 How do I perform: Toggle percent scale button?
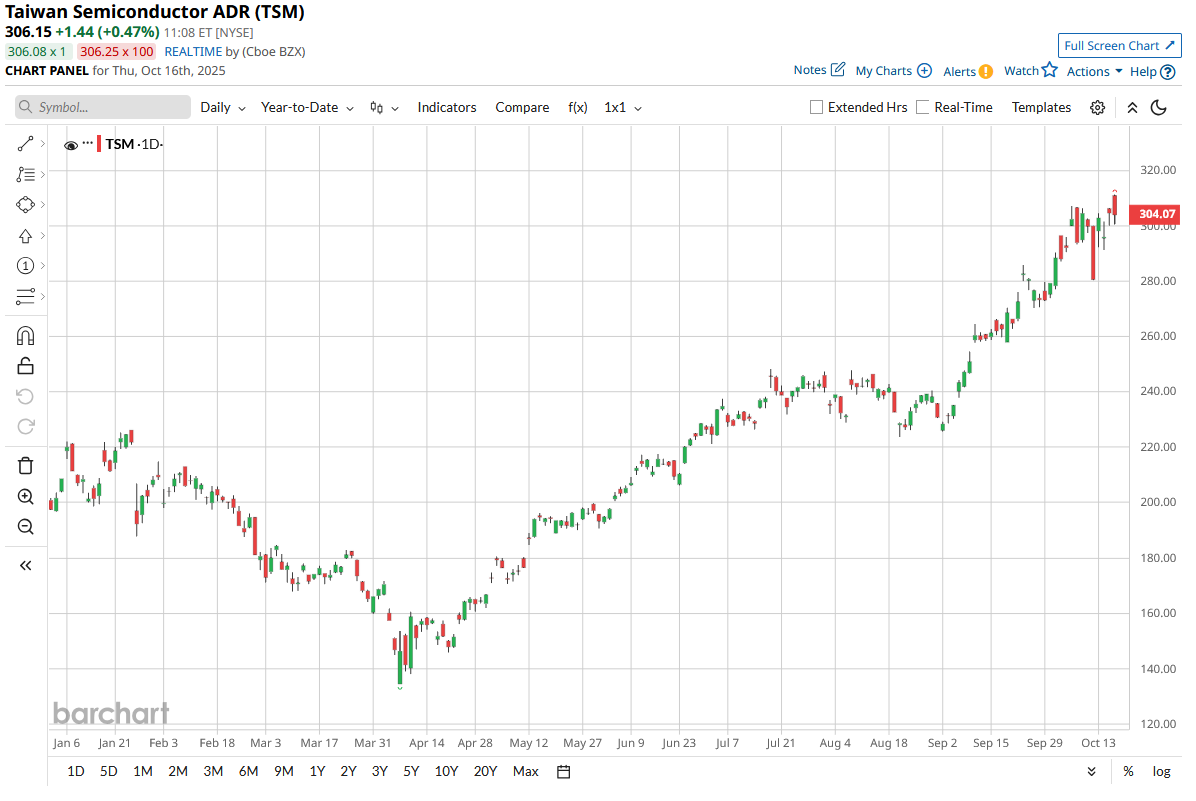tap(1128, 772)
